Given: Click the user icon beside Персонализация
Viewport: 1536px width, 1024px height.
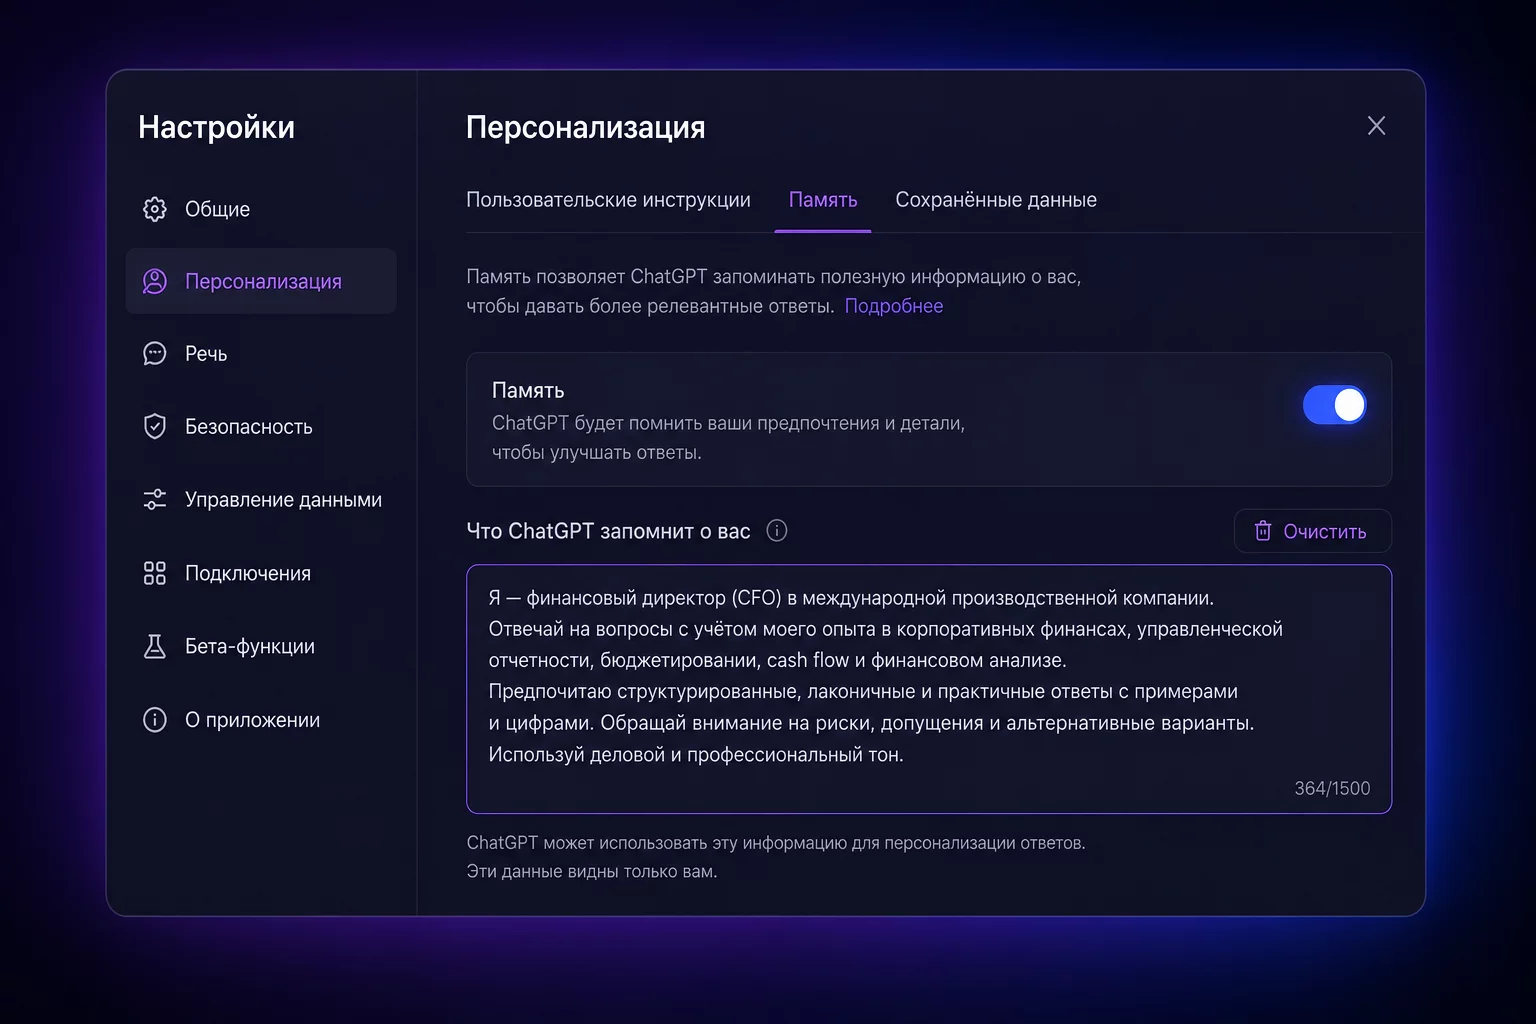Looking at the screenshot, I should 155,281.
